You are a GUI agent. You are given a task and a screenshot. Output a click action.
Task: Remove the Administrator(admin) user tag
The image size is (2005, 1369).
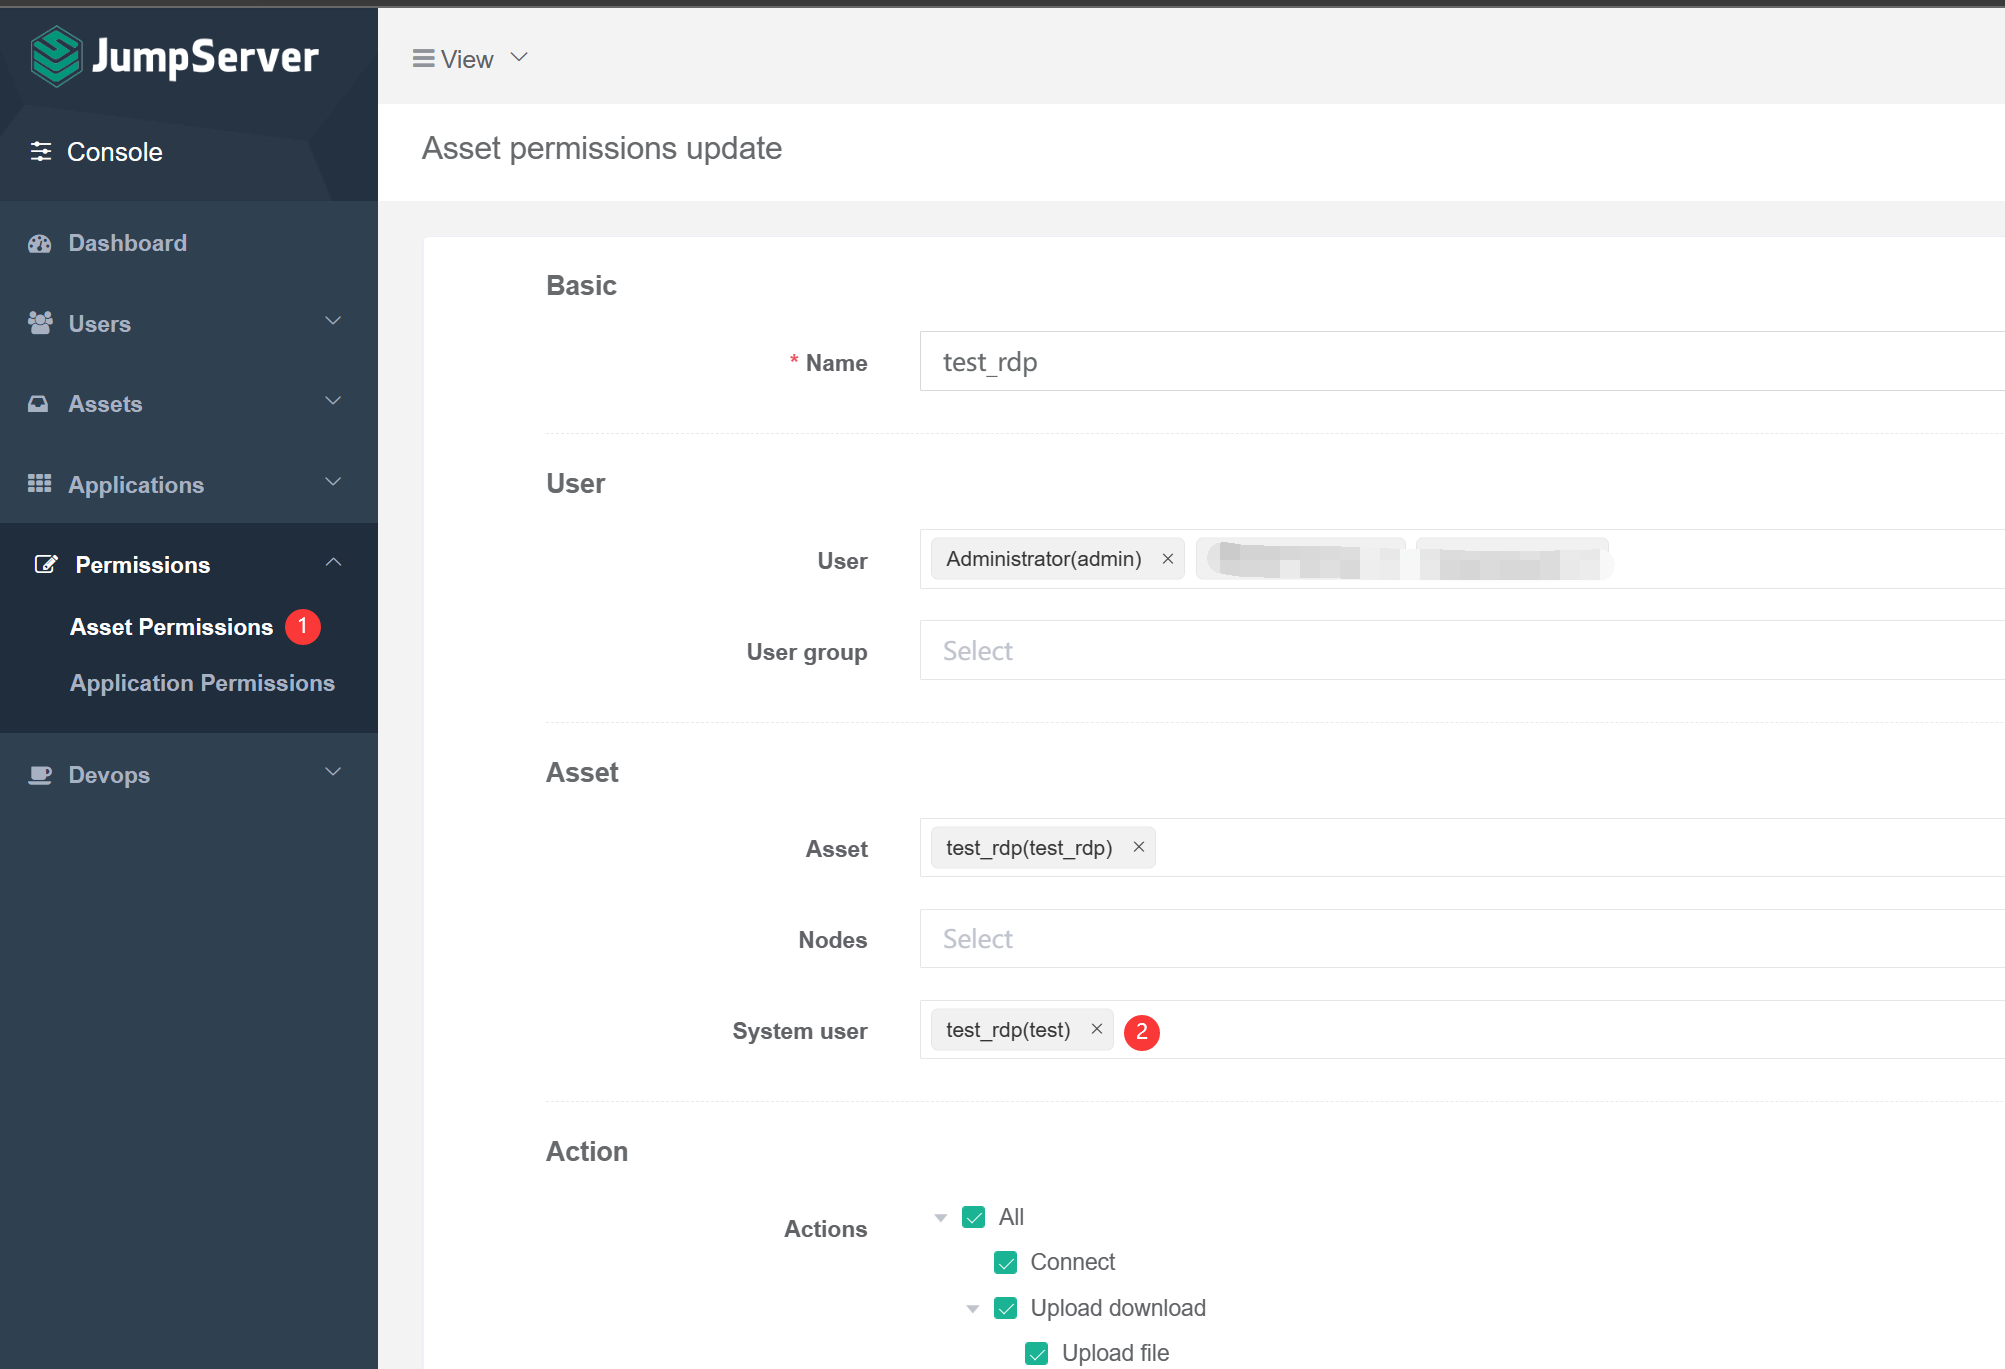[1167, 559]
